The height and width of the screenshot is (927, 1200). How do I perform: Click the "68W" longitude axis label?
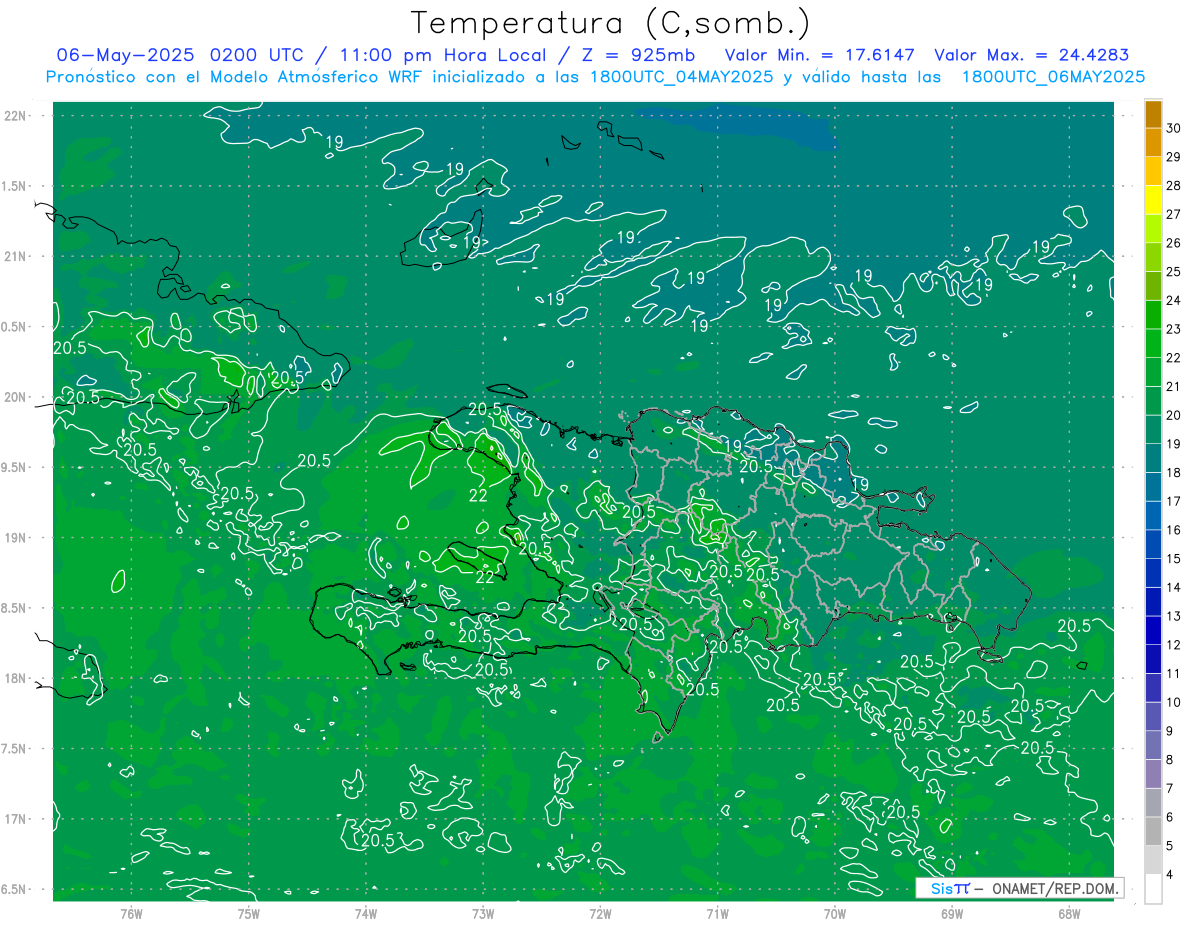(1069, 913)
